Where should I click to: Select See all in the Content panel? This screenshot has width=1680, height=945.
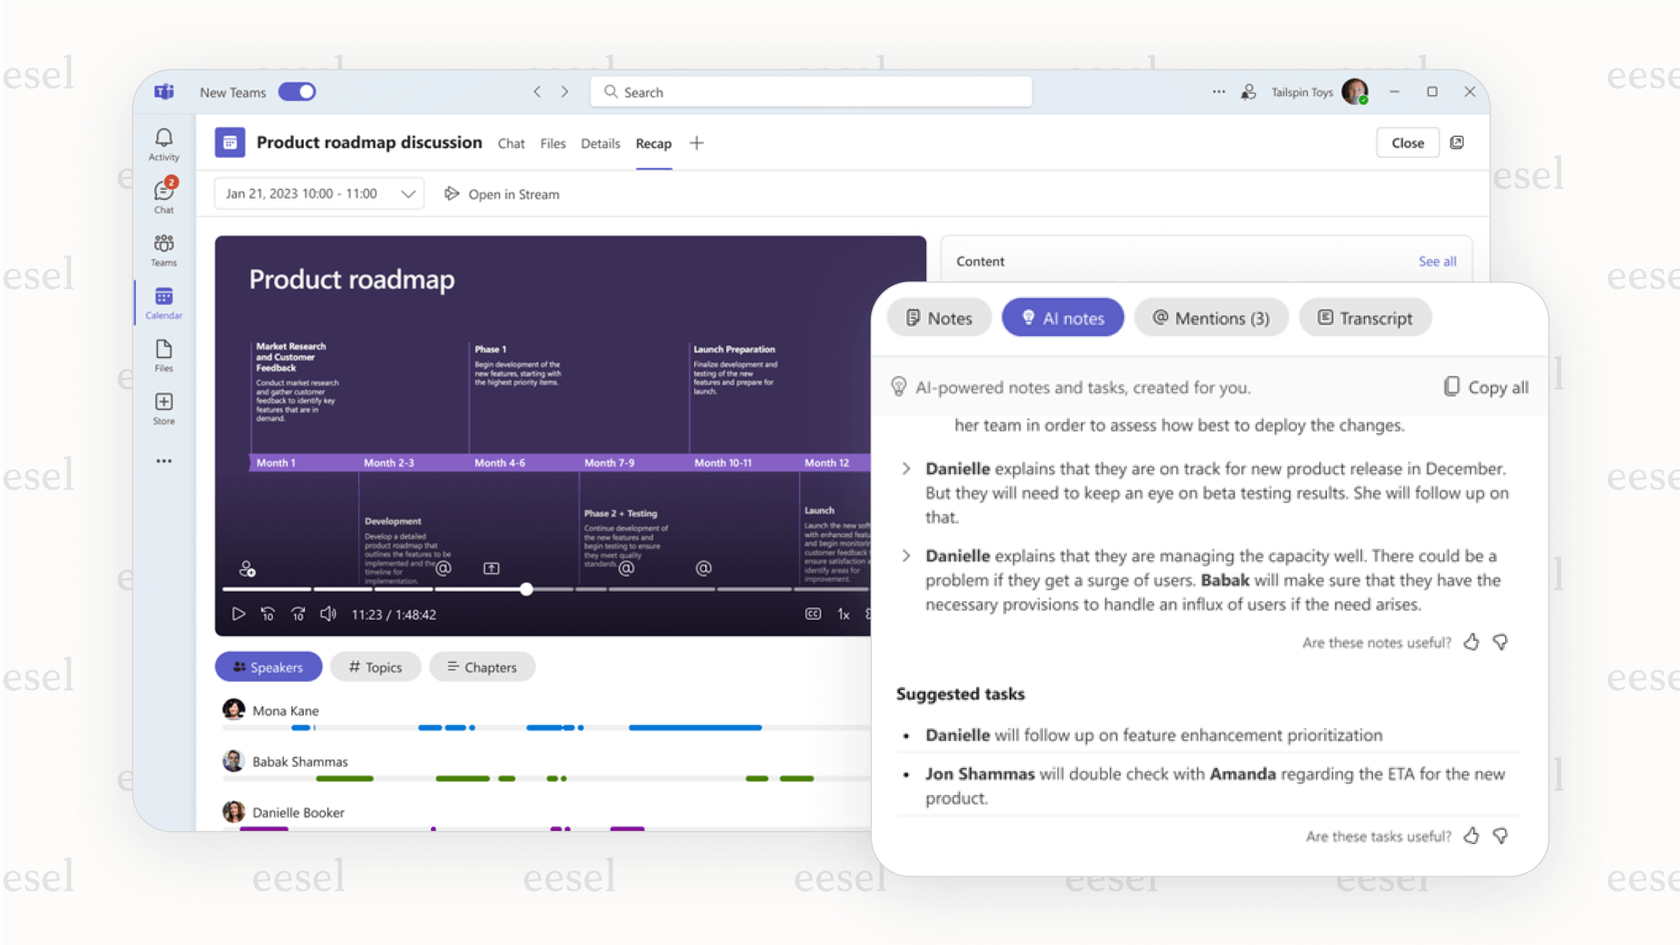coord(1437,261)
